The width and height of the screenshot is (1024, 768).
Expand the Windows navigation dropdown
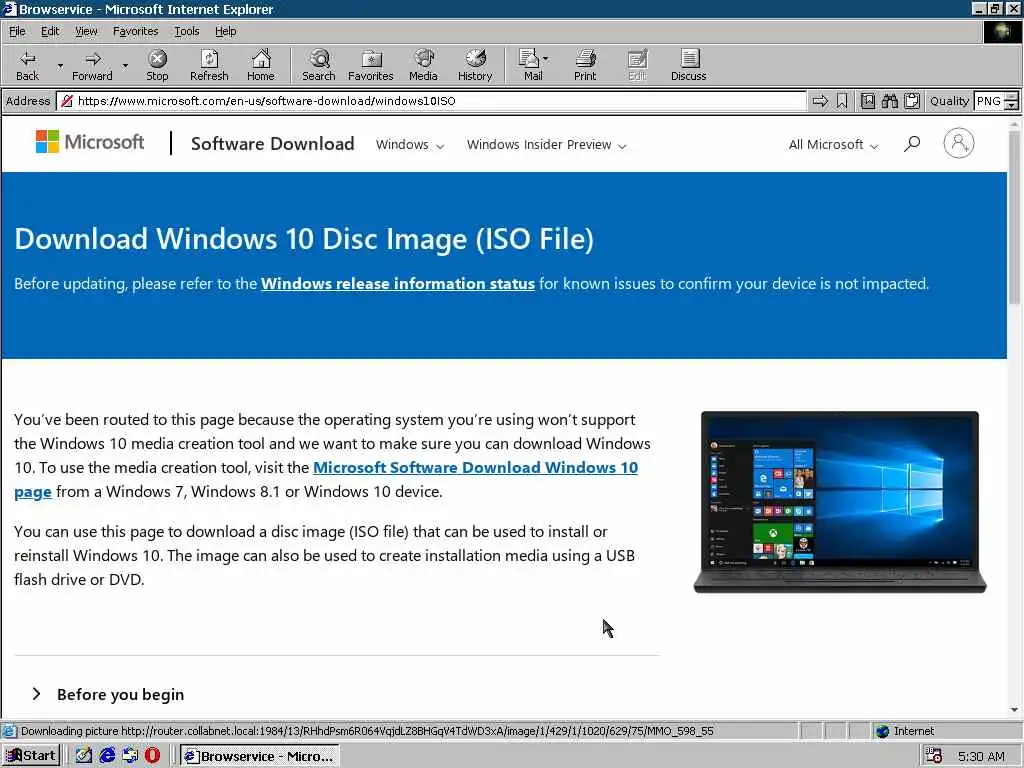(x=409, y=144)
